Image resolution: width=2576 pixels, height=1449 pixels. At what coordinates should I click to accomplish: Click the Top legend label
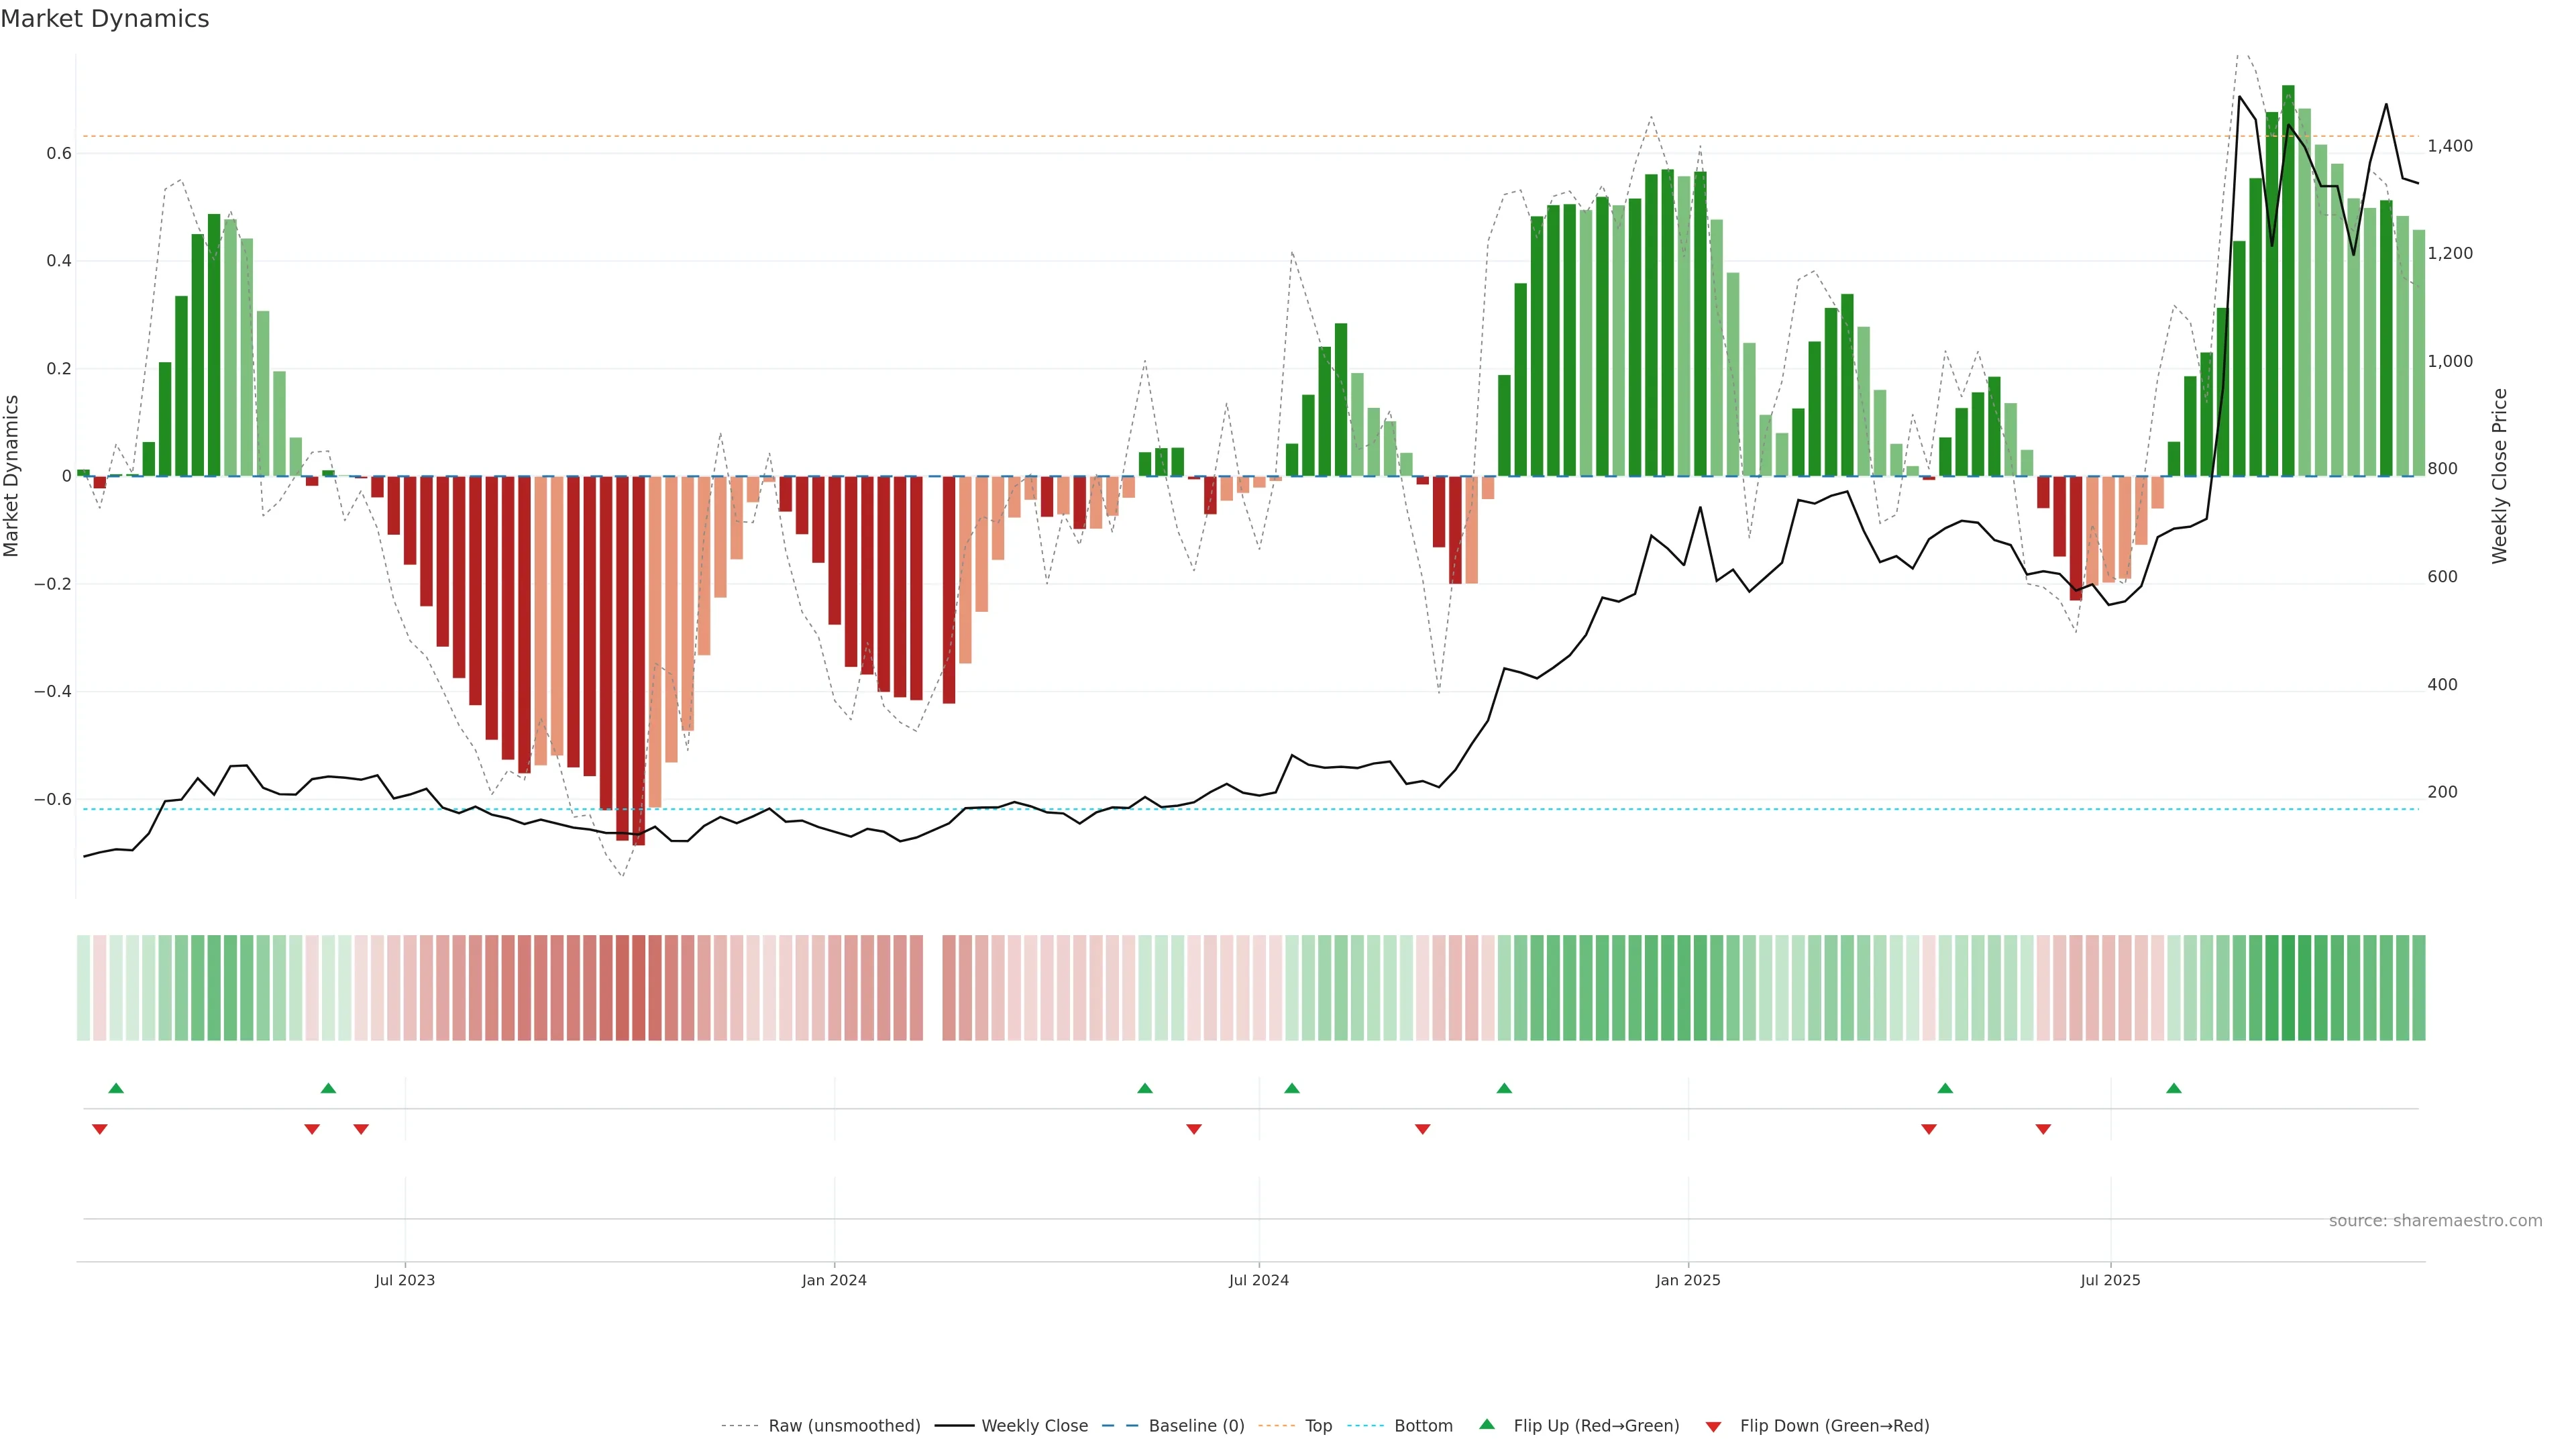1318,1426
